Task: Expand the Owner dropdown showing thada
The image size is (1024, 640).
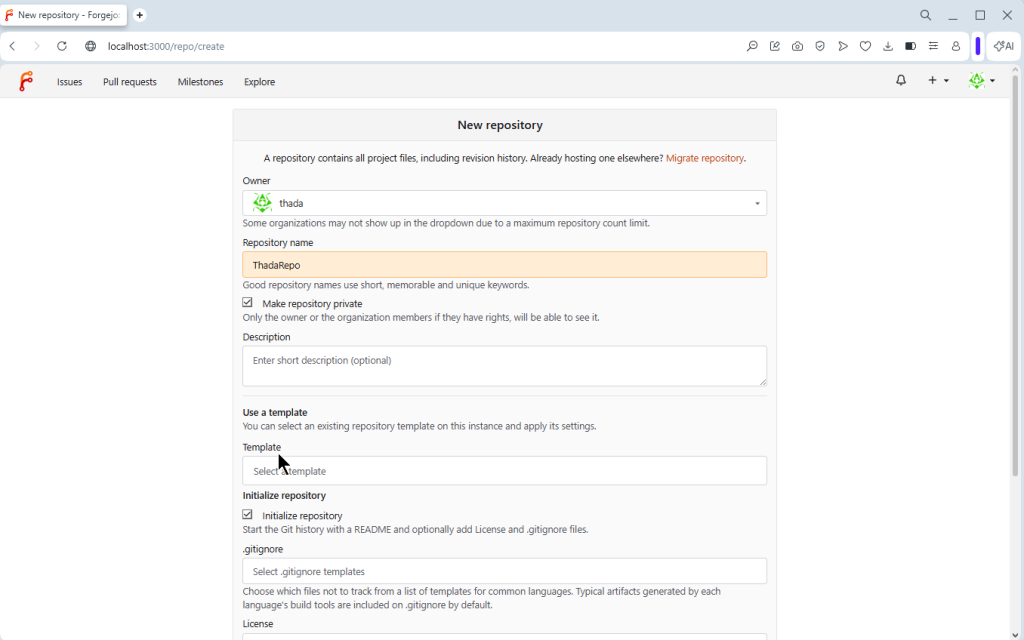Action: pos(504,203)
